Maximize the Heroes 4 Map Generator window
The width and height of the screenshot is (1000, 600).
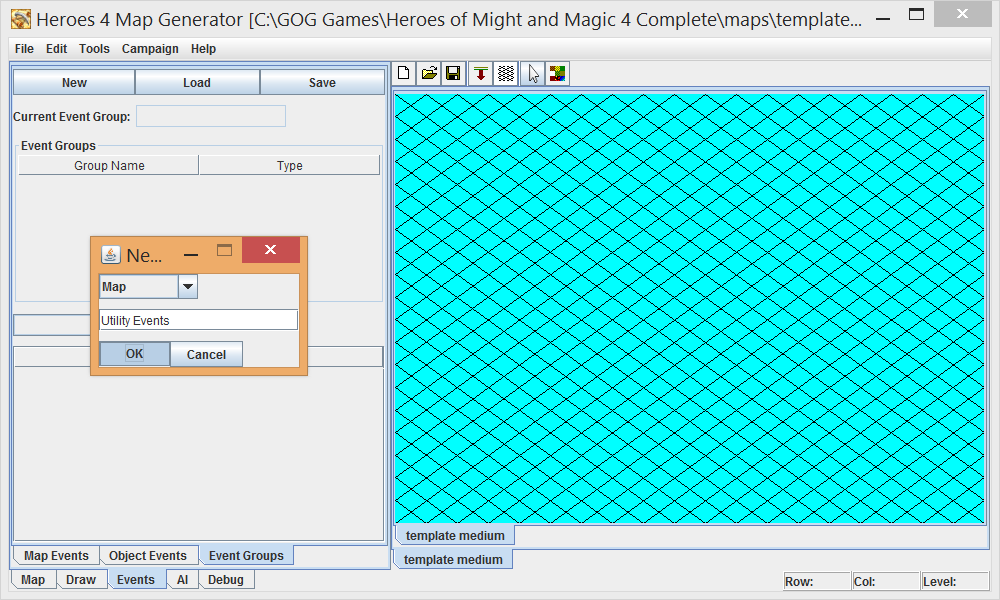916,15
